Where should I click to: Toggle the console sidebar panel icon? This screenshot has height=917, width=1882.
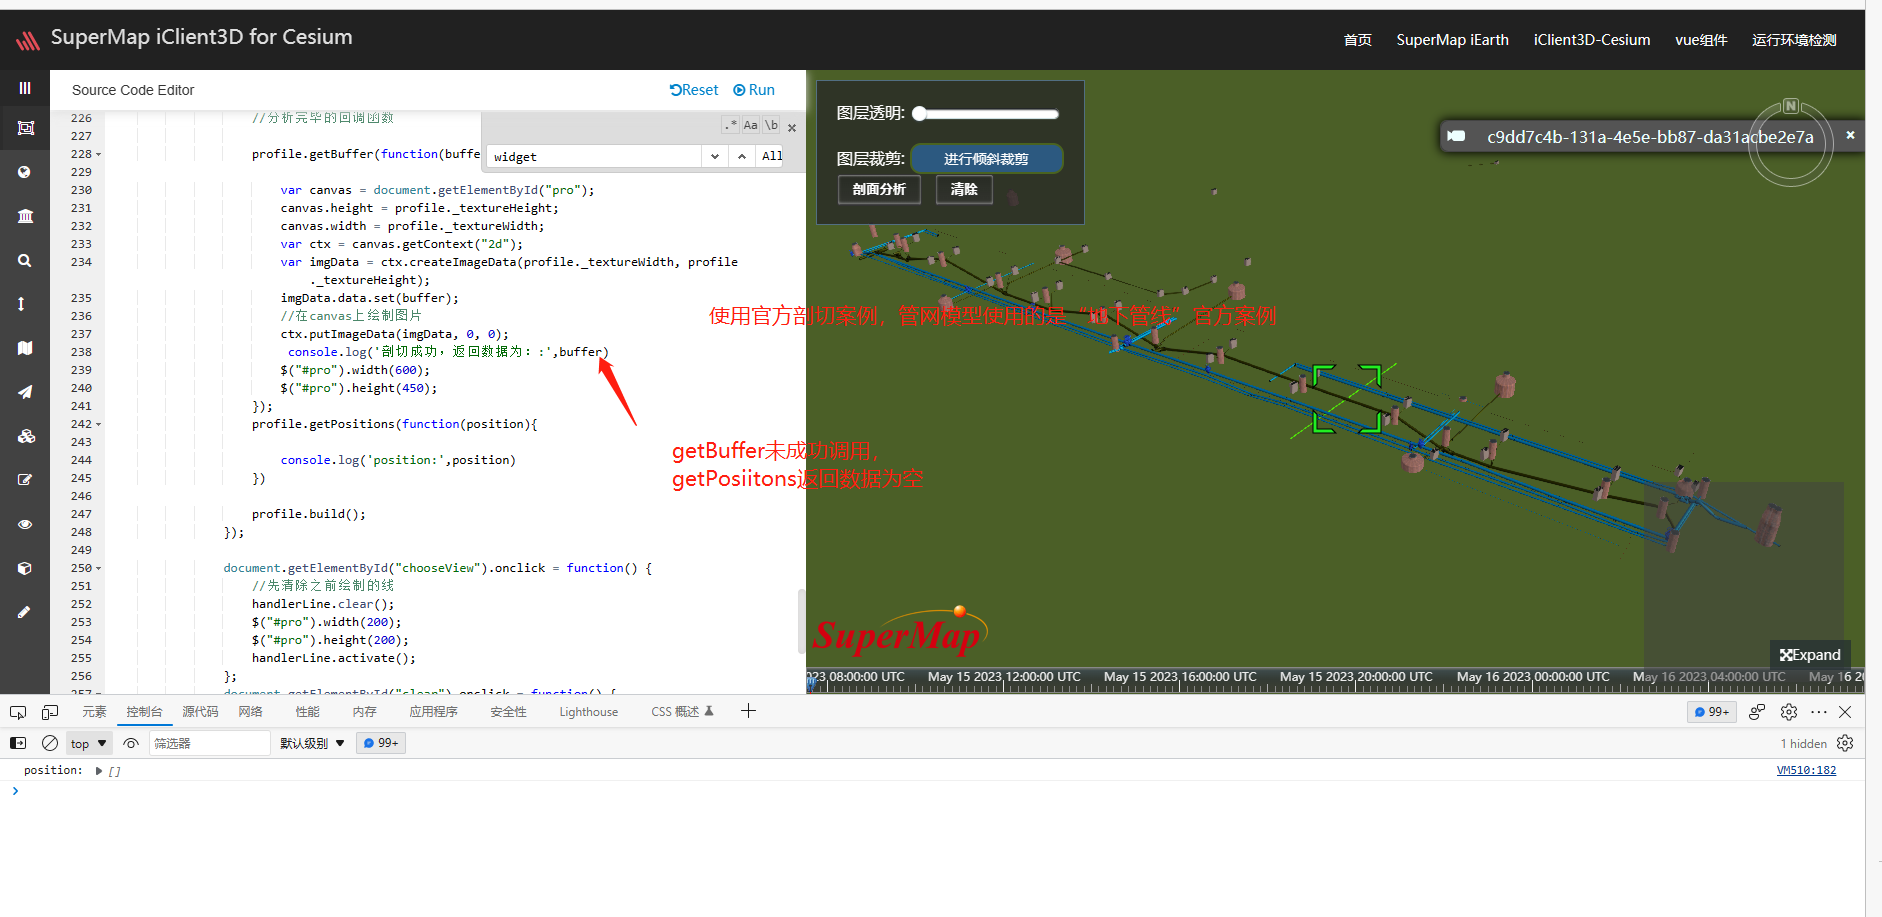tap(18, 743)
